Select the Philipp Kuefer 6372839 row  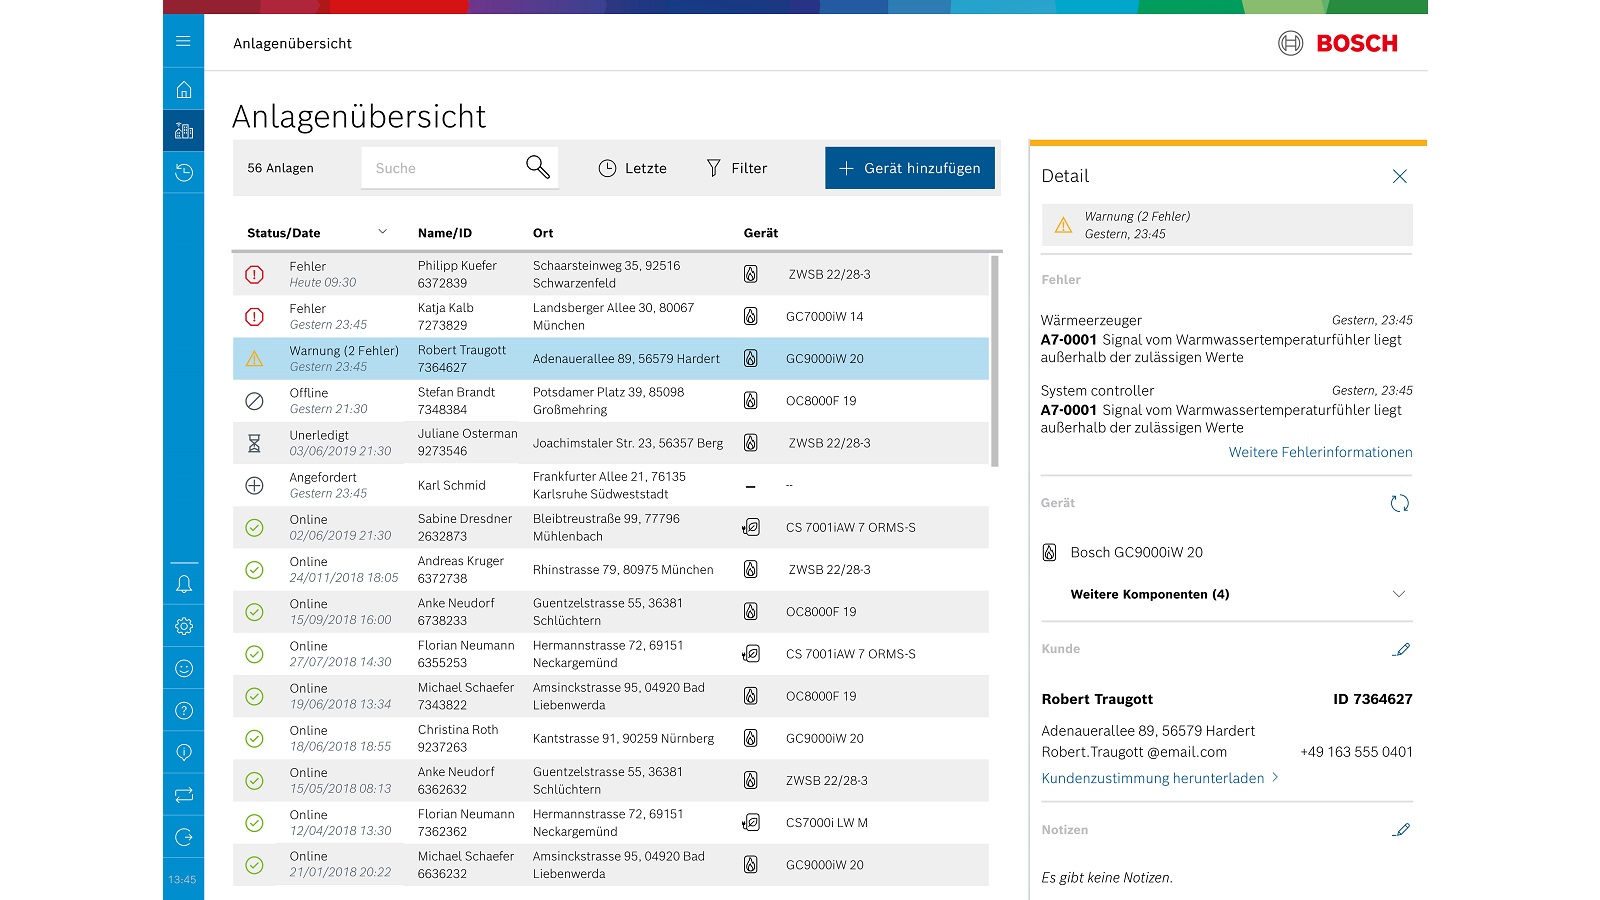pyautogui.click(x=611, y=274)
